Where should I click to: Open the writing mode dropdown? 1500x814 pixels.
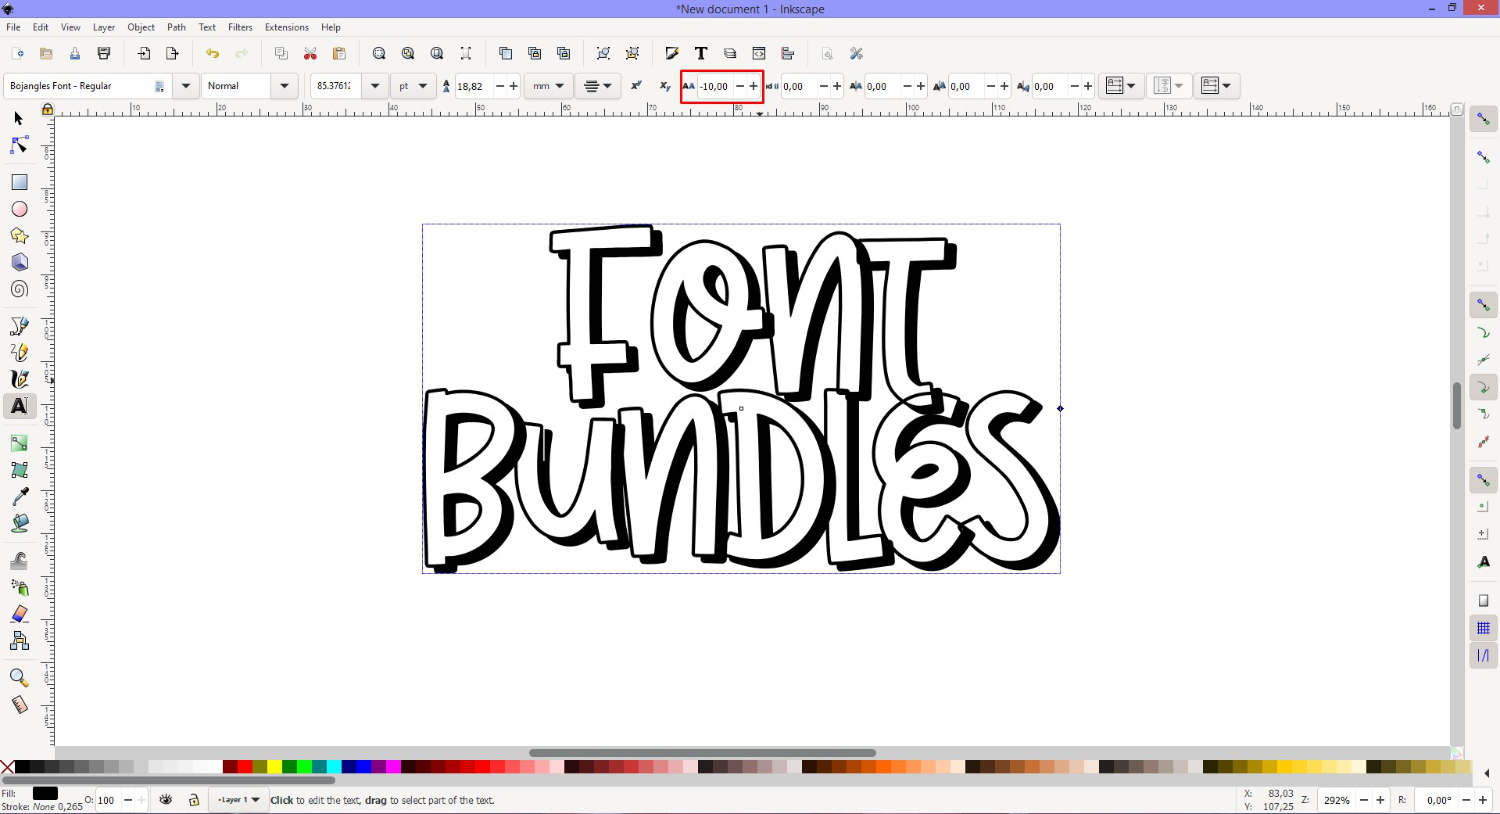(x=1122, y=86)
